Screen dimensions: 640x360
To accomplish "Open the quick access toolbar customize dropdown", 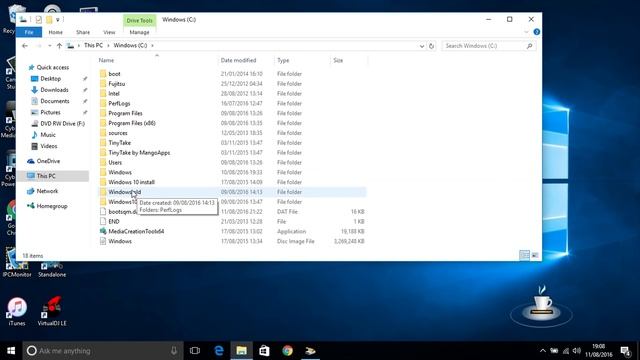I will point(58,20).
